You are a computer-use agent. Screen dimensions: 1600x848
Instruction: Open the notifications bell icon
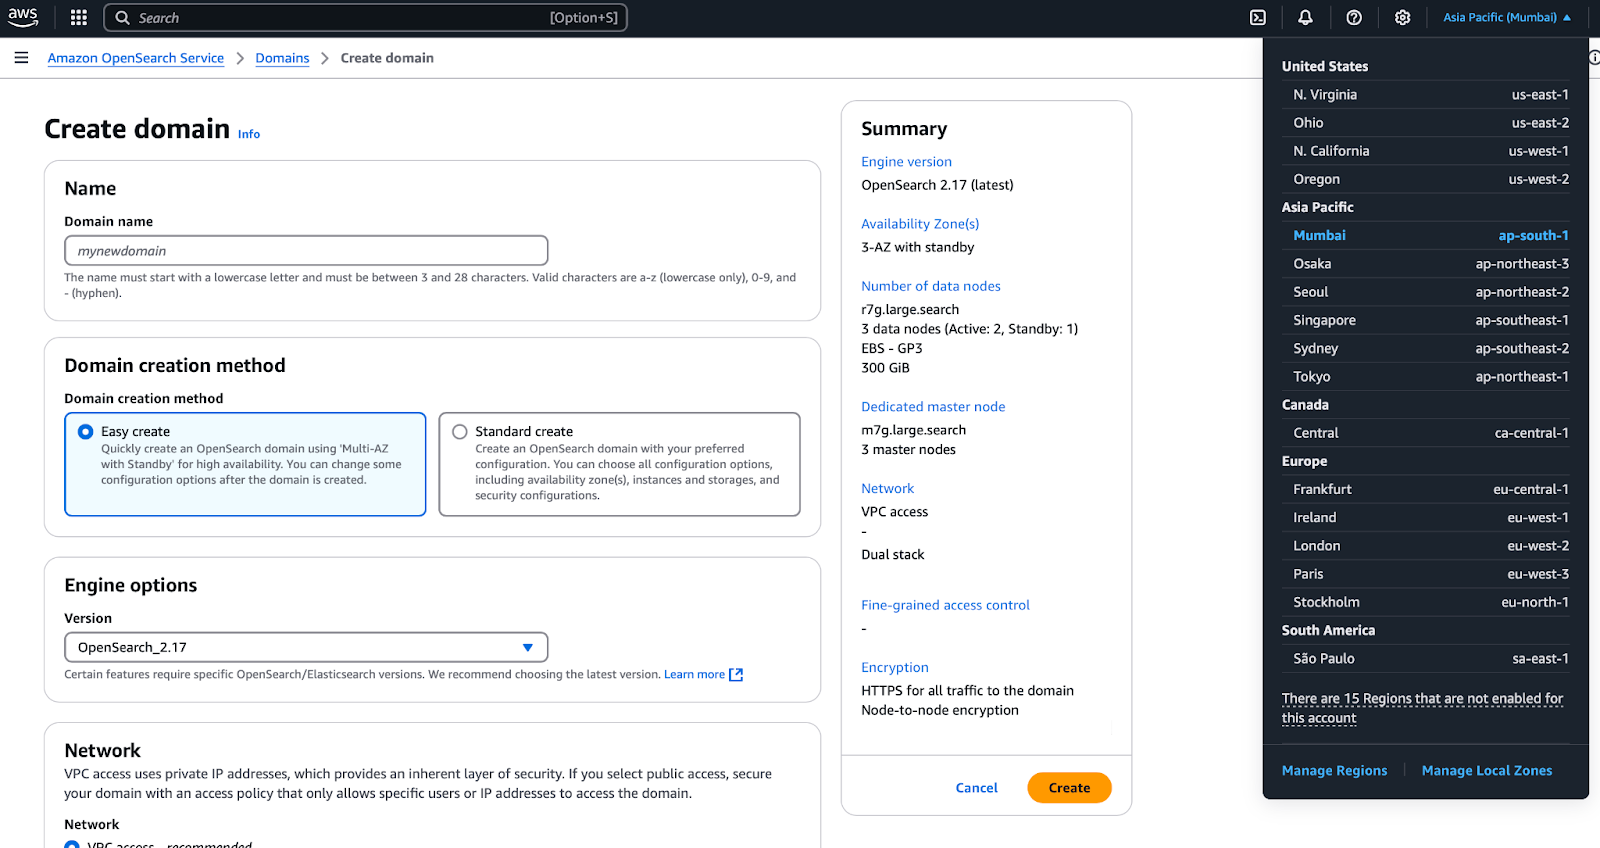pos(1306,17)
